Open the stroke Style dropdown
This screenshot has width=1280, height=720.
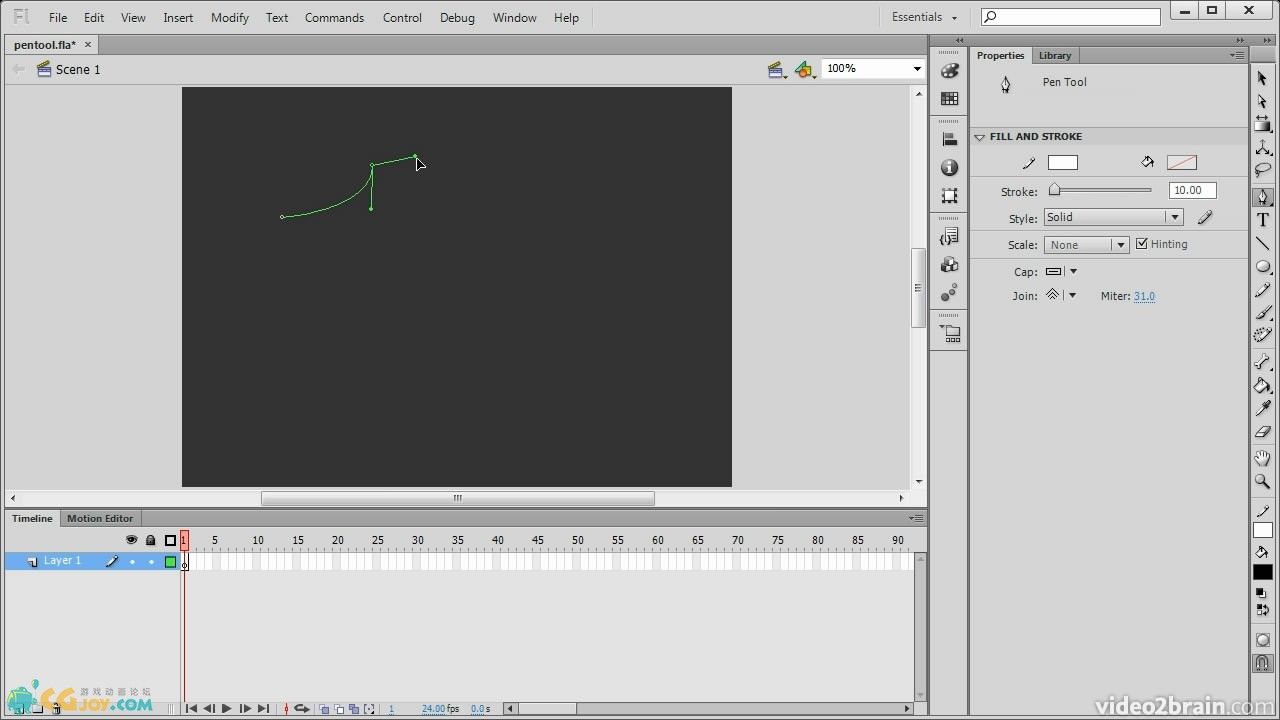[x=1113, y=217]
